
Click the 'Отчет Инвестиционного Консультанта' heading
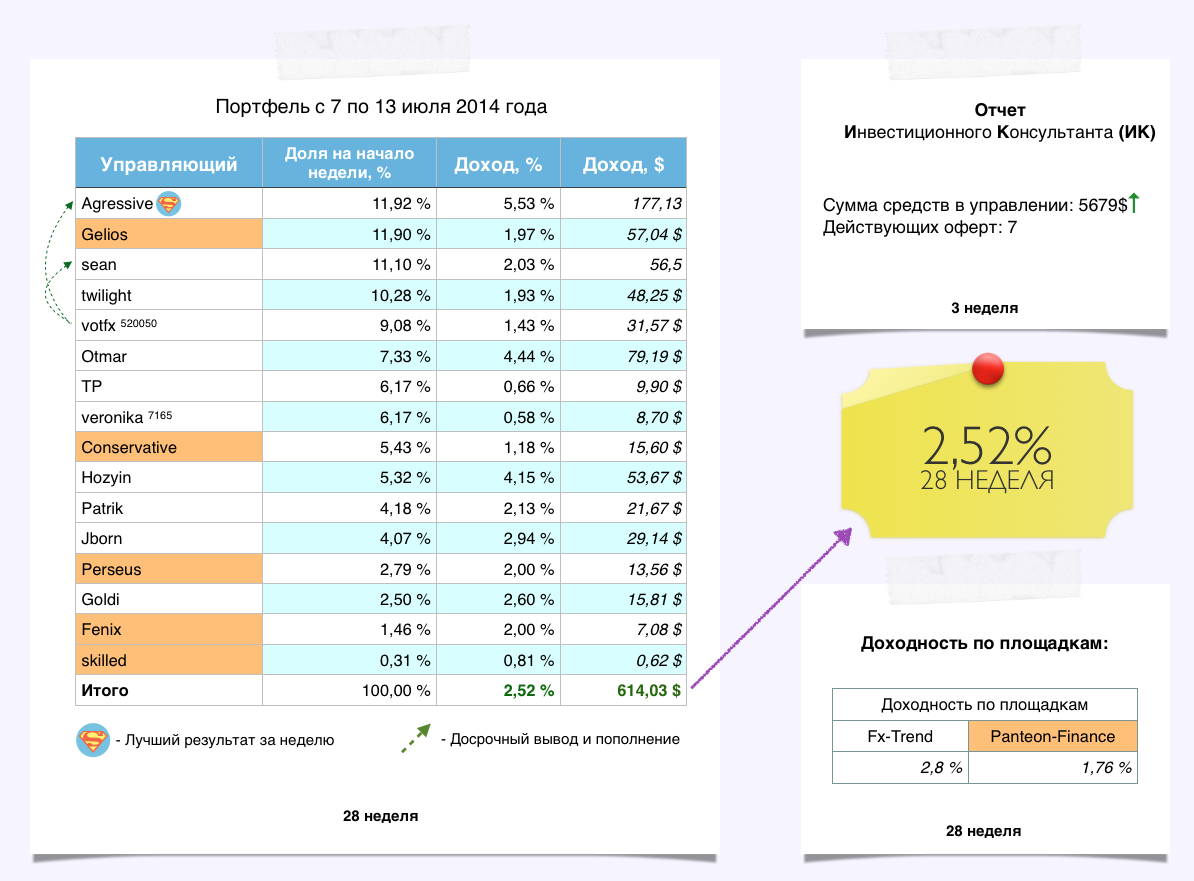click(999, 121)
